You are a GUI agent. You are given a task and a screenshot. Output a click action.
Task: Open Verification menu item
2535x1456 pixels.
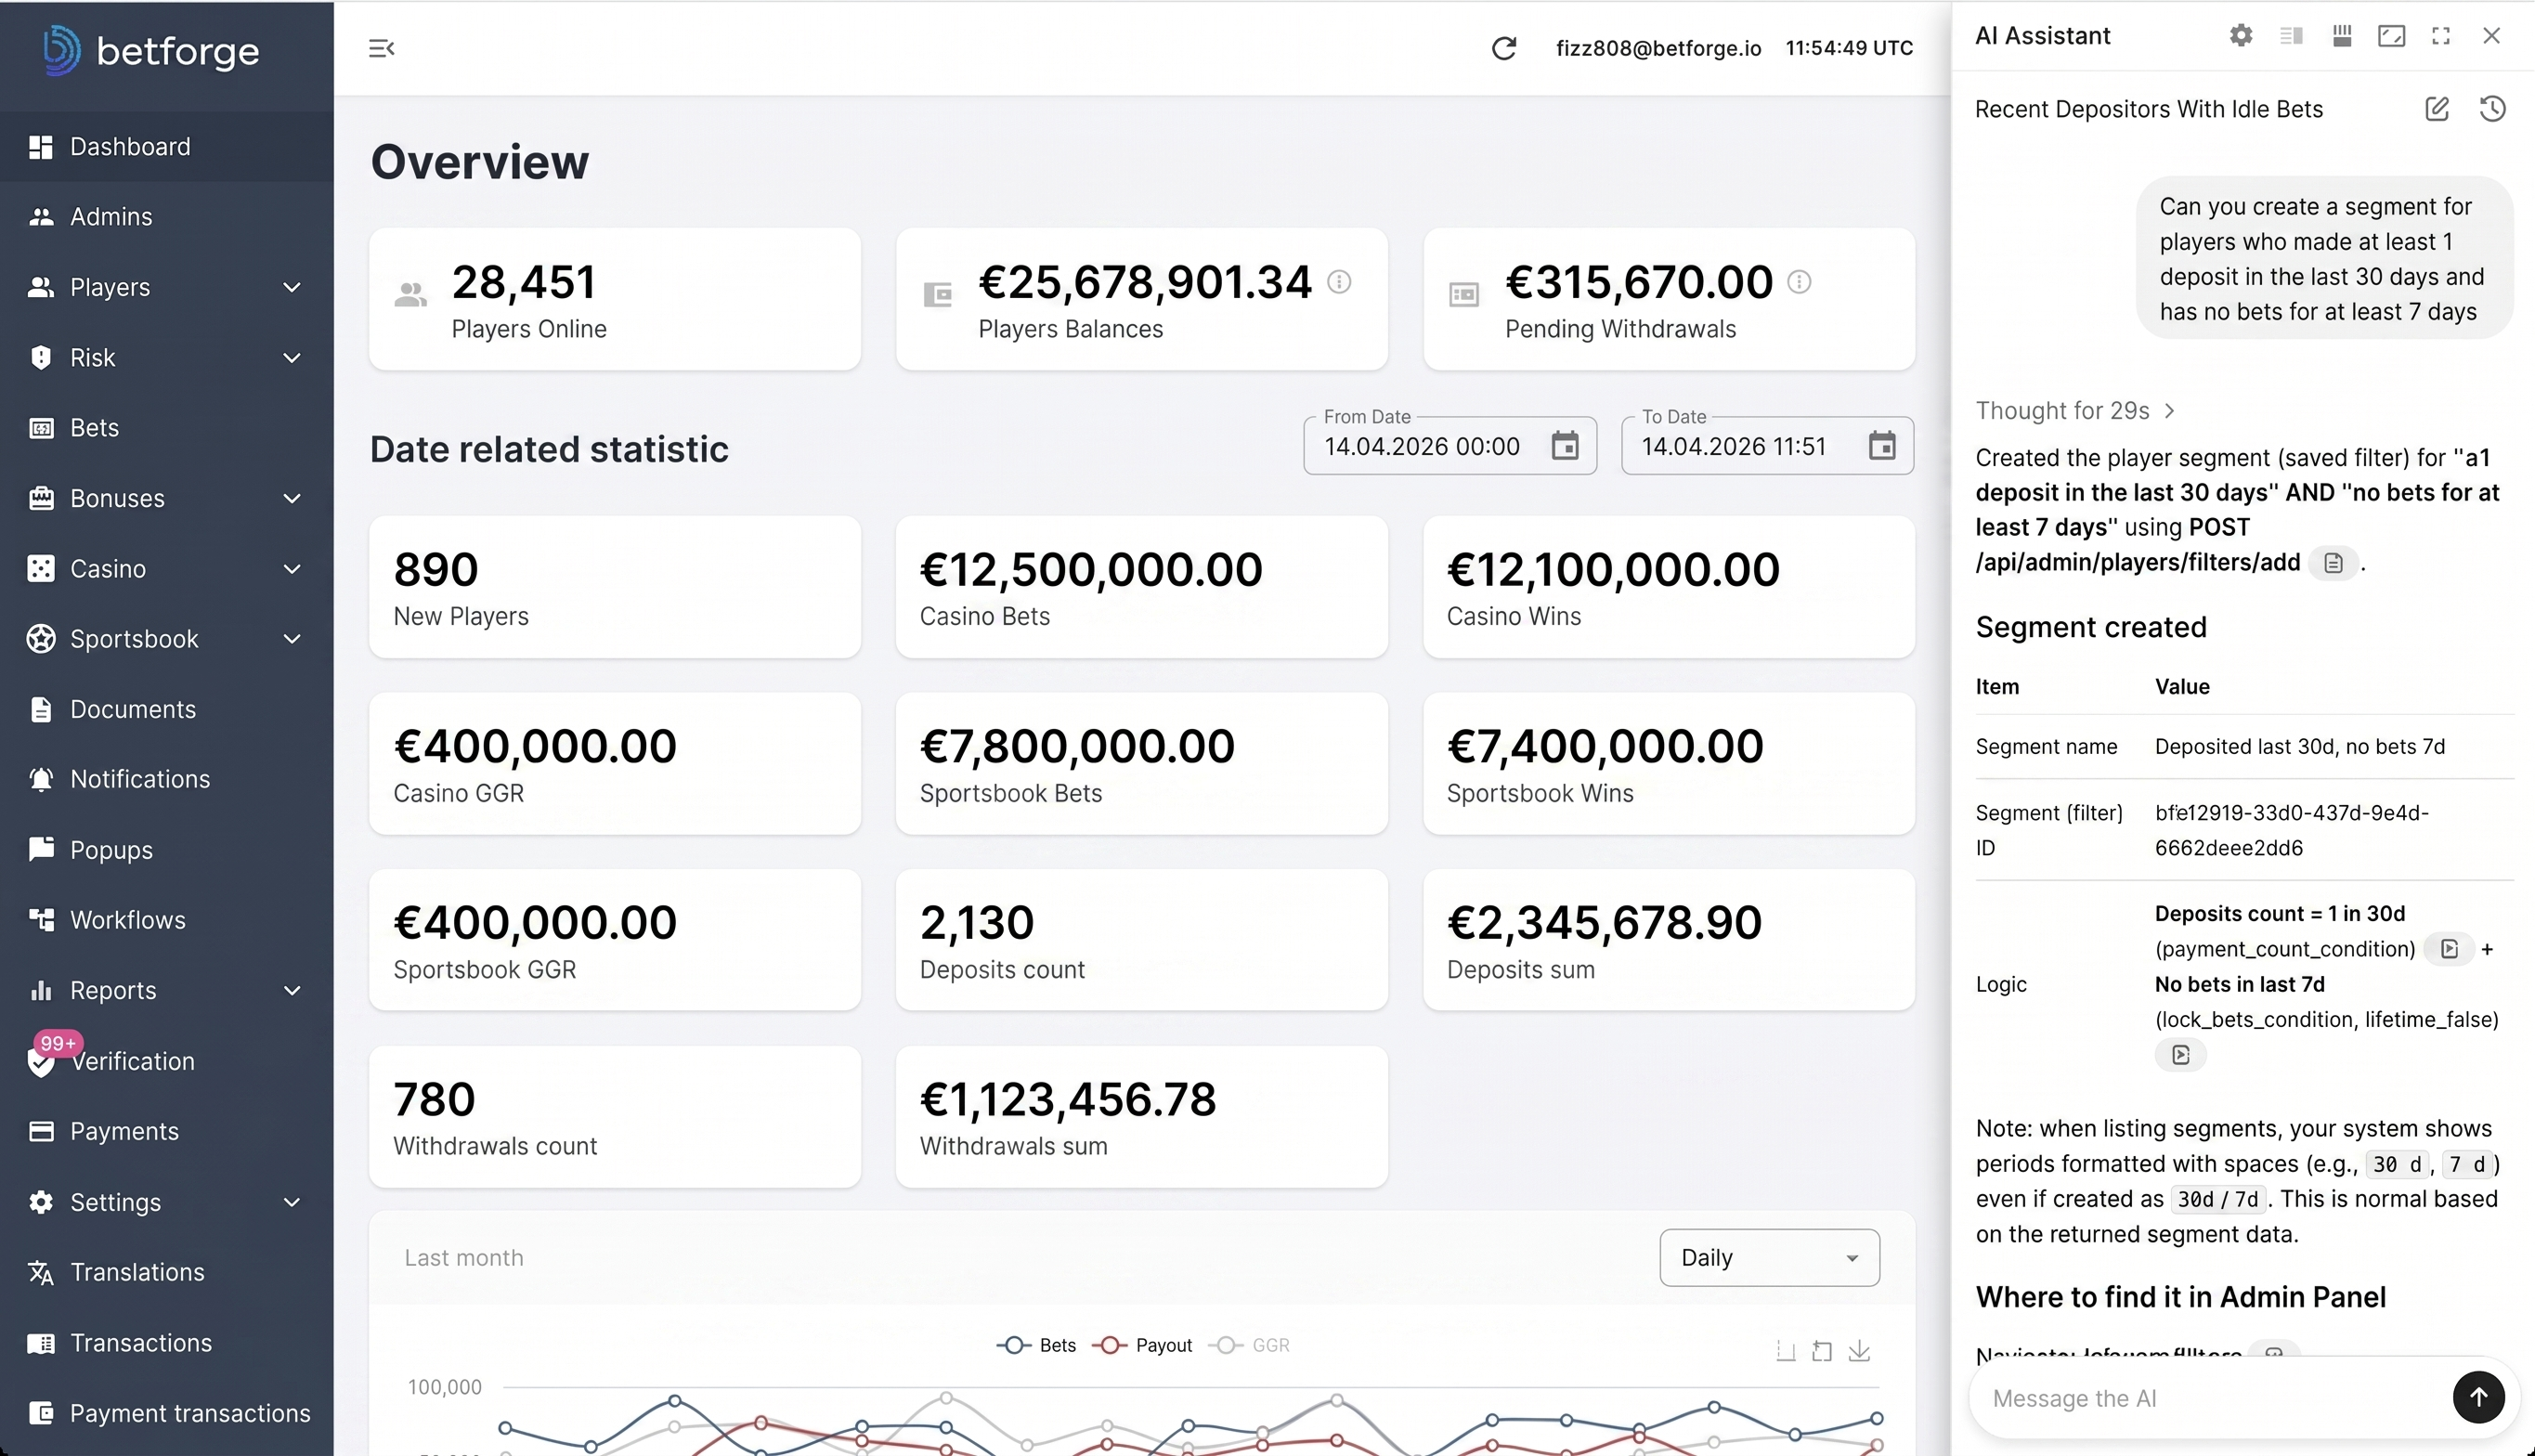(132, 1061)
